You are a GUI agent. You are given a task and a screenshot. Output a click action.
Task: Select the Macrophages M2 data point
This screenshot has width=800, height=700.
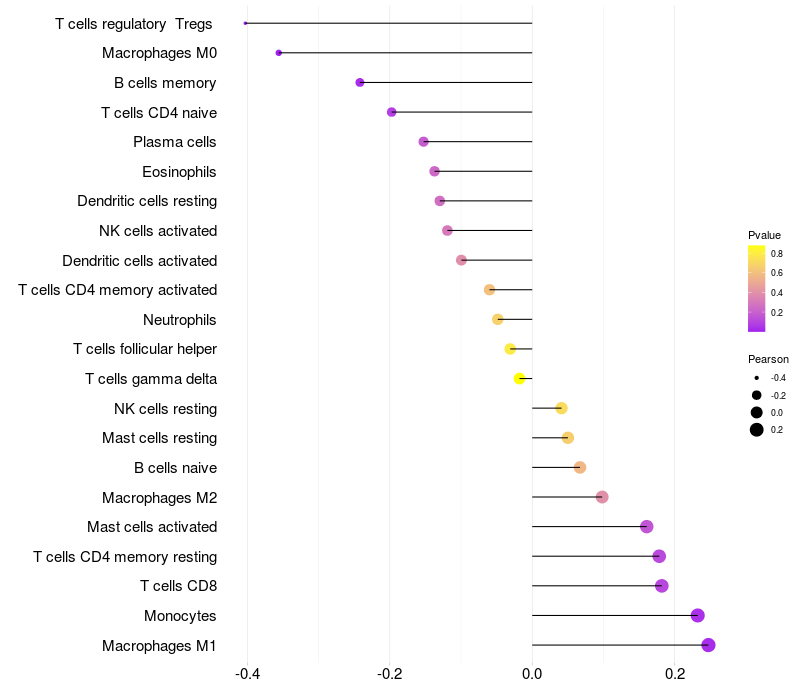tap(602, 497)
